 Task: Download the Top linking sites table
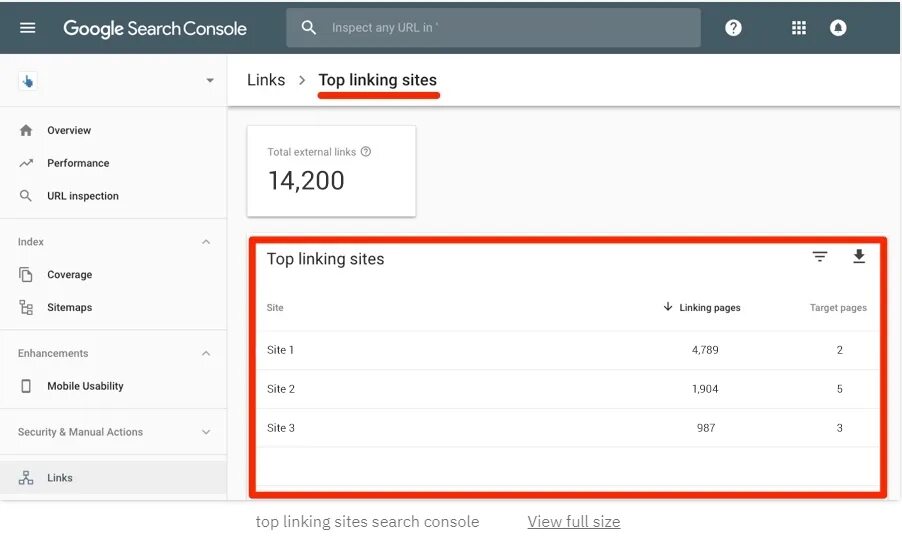(x=858, y=257)
